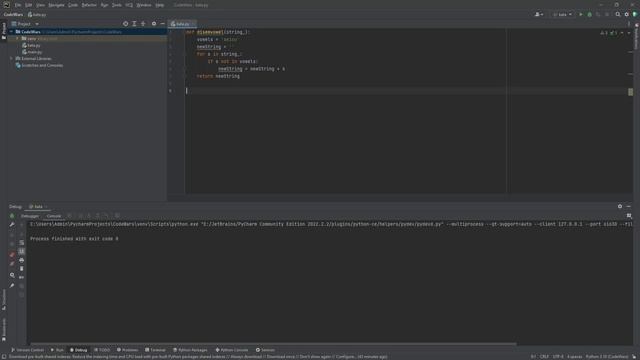Screen dimensions: 640x360
Task: Click the console search magnifier icon
Action: pos(12,276)
